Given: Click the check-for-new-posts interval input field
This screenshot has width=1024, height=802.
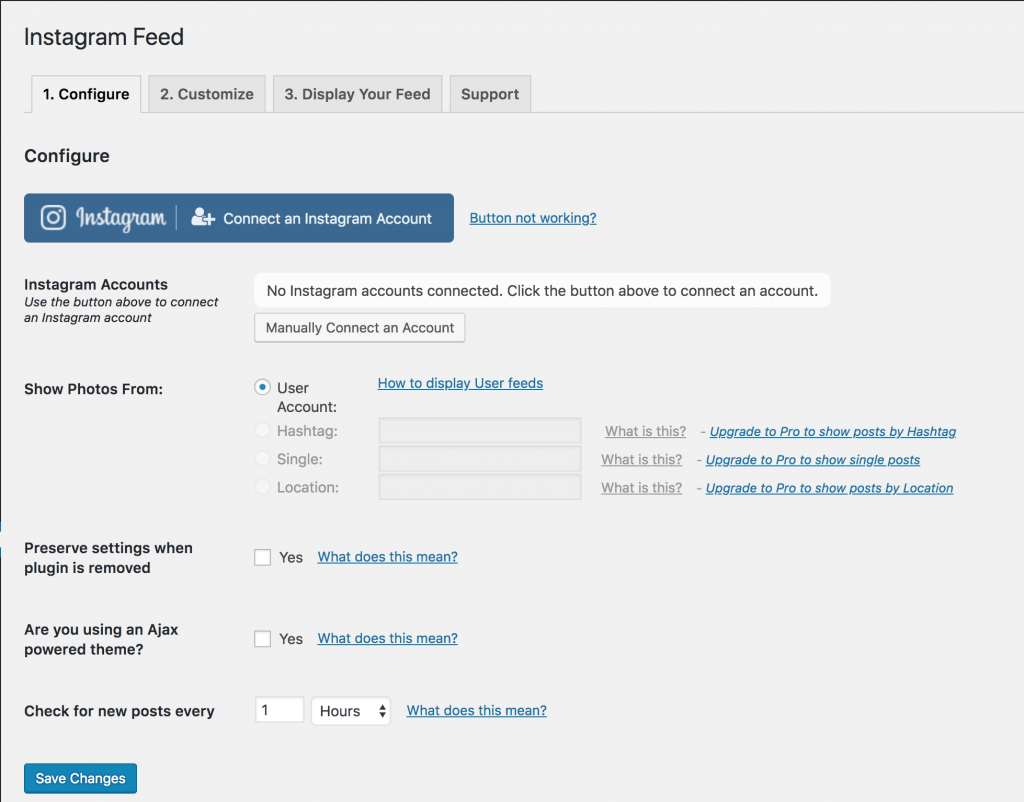Looking at the screenshot, I should click(279, 709).
